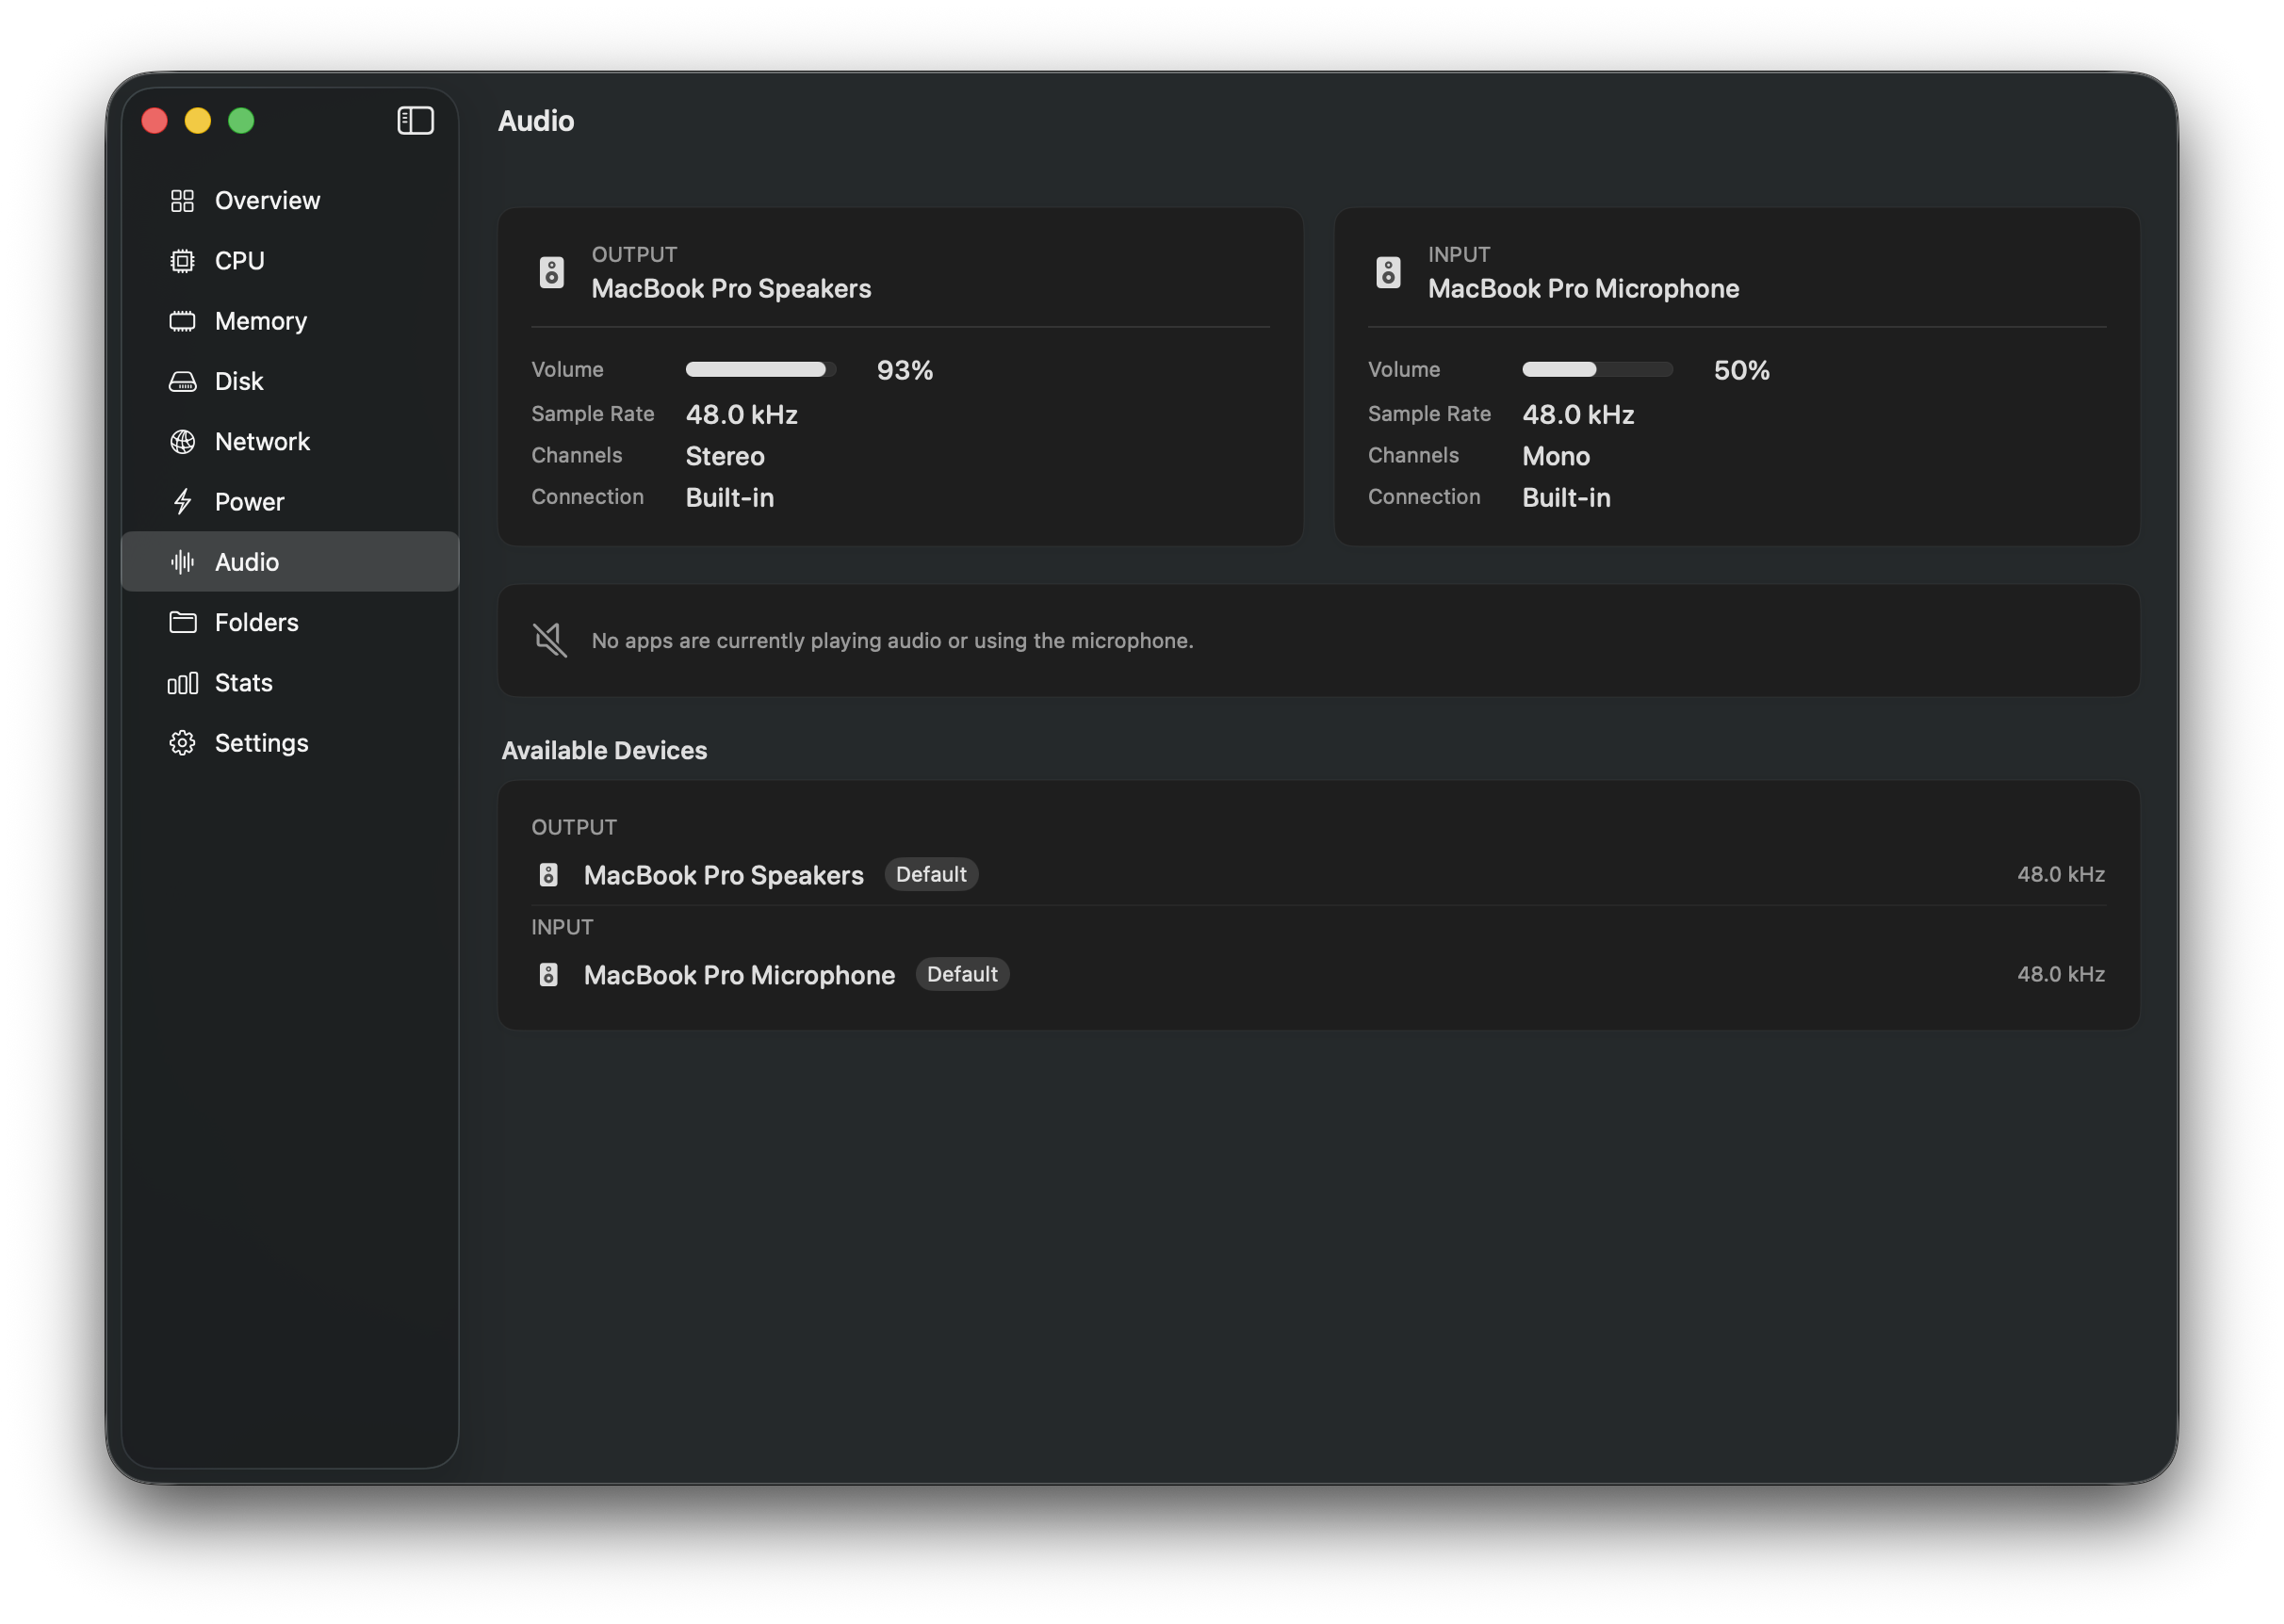
Task: Minimize the window with the yellow button
Action: pos(198,121)
